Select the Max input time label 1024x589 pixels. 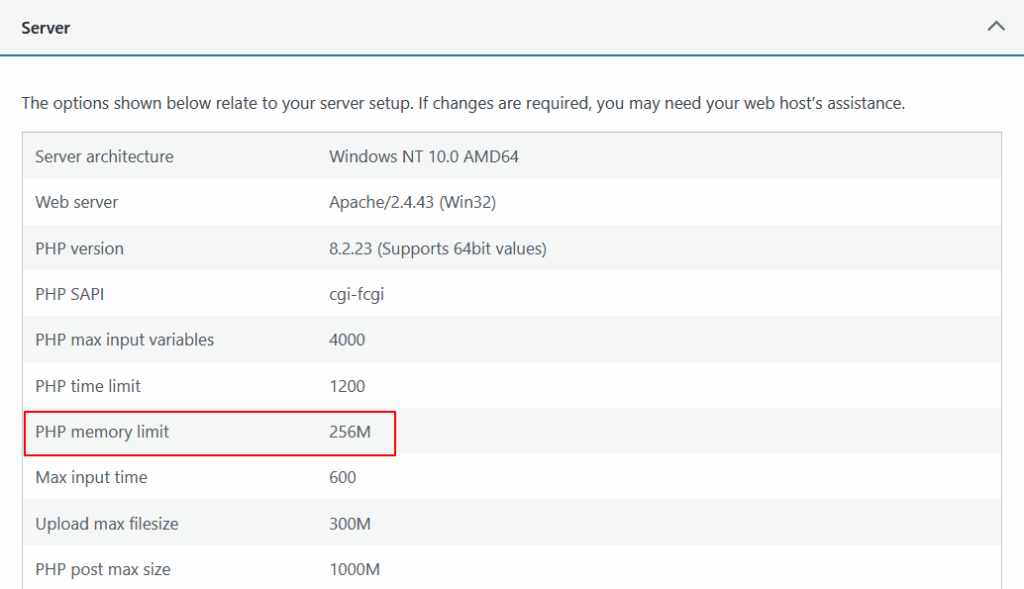point(91,478)
